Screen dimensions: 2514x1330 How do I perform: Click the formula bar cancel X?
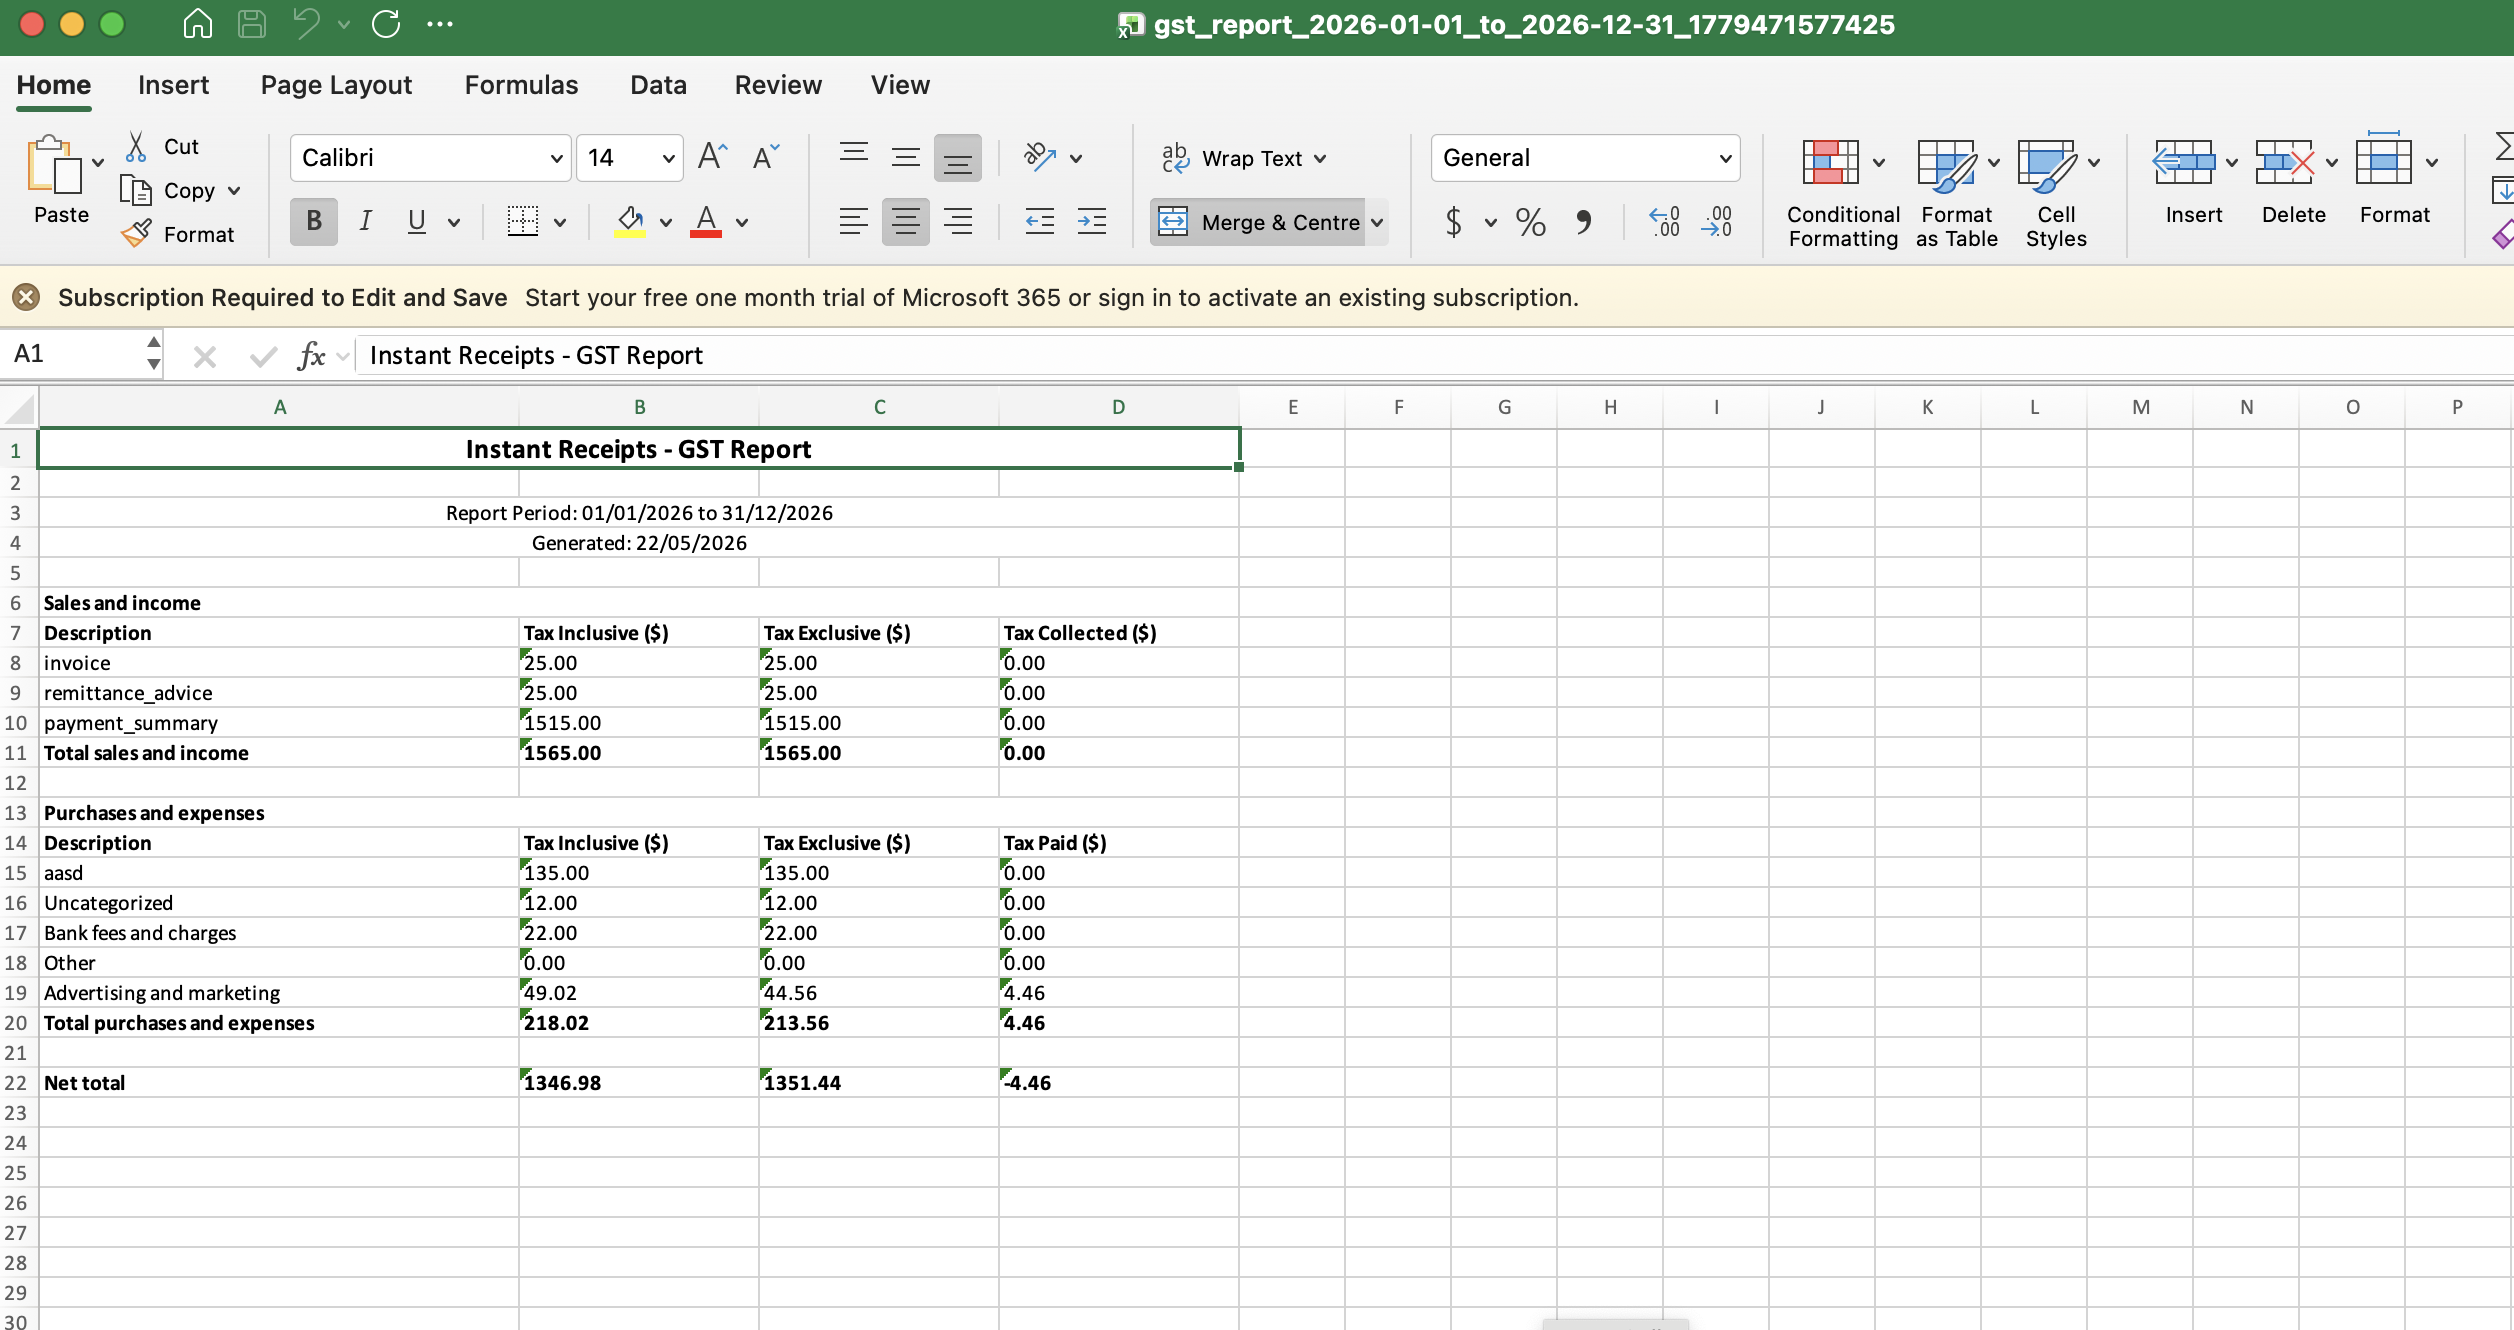point(205,356)
